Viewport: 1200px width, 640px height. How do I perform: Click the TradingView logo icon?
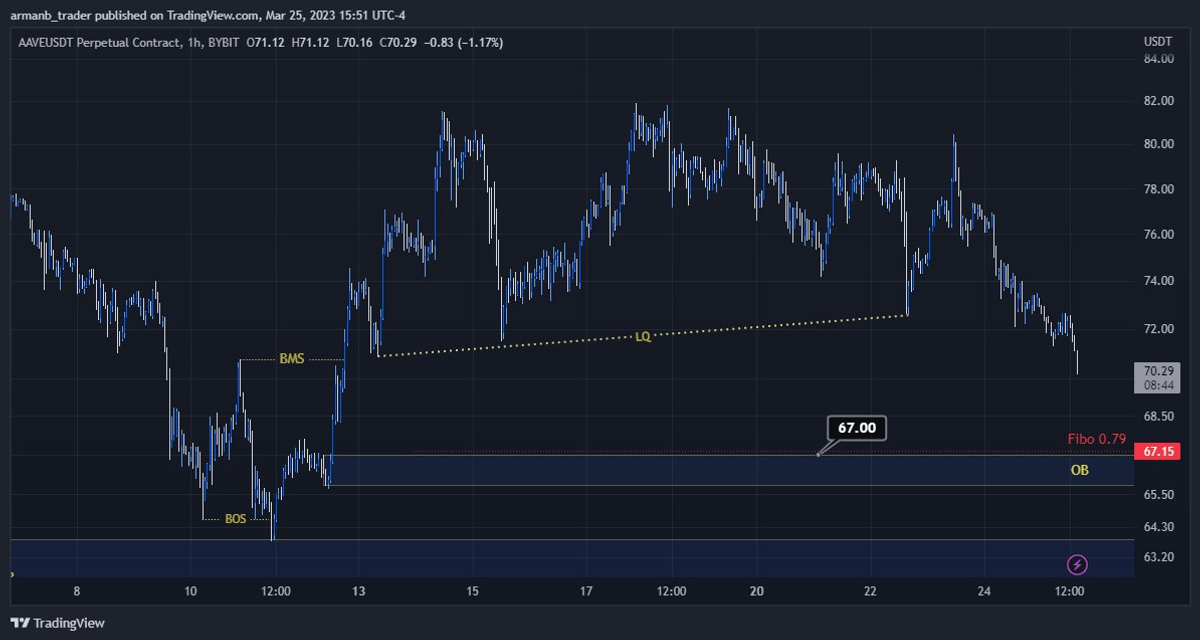(21, 623)
